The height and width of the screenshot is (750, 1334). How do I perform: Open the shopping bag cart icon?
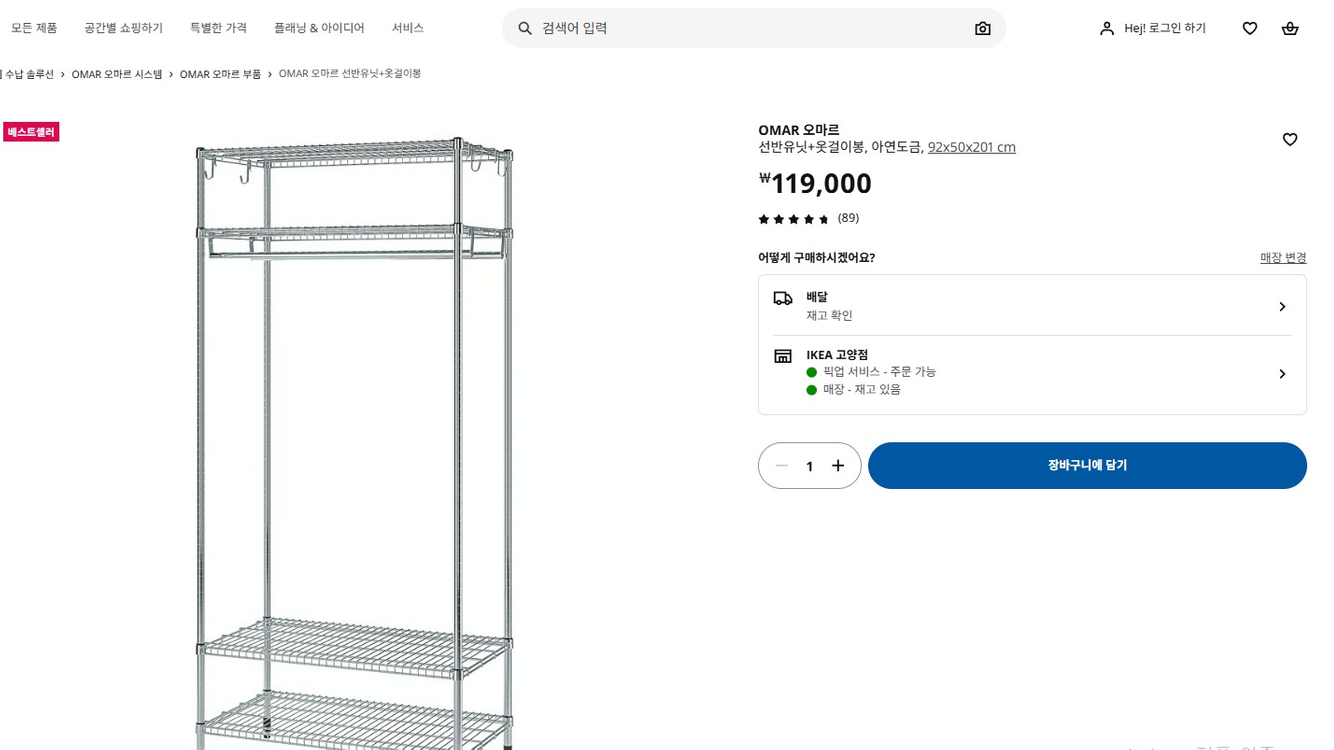1289,28
